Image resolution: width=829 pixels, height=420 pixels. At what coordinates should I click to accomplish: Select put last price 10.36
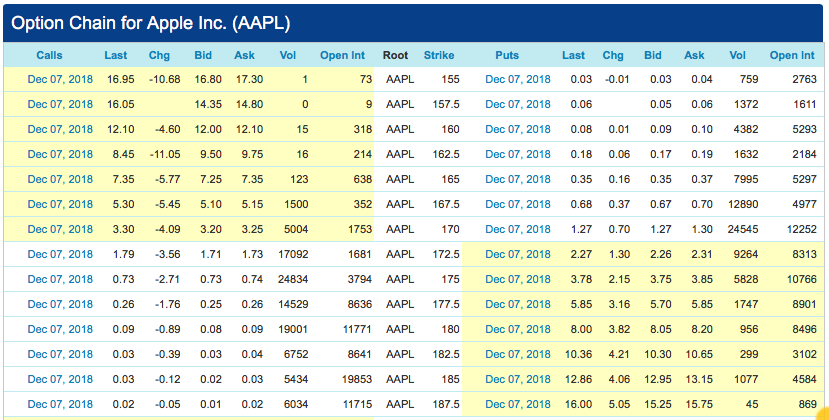pyautogui.click(x=578, y=354)
